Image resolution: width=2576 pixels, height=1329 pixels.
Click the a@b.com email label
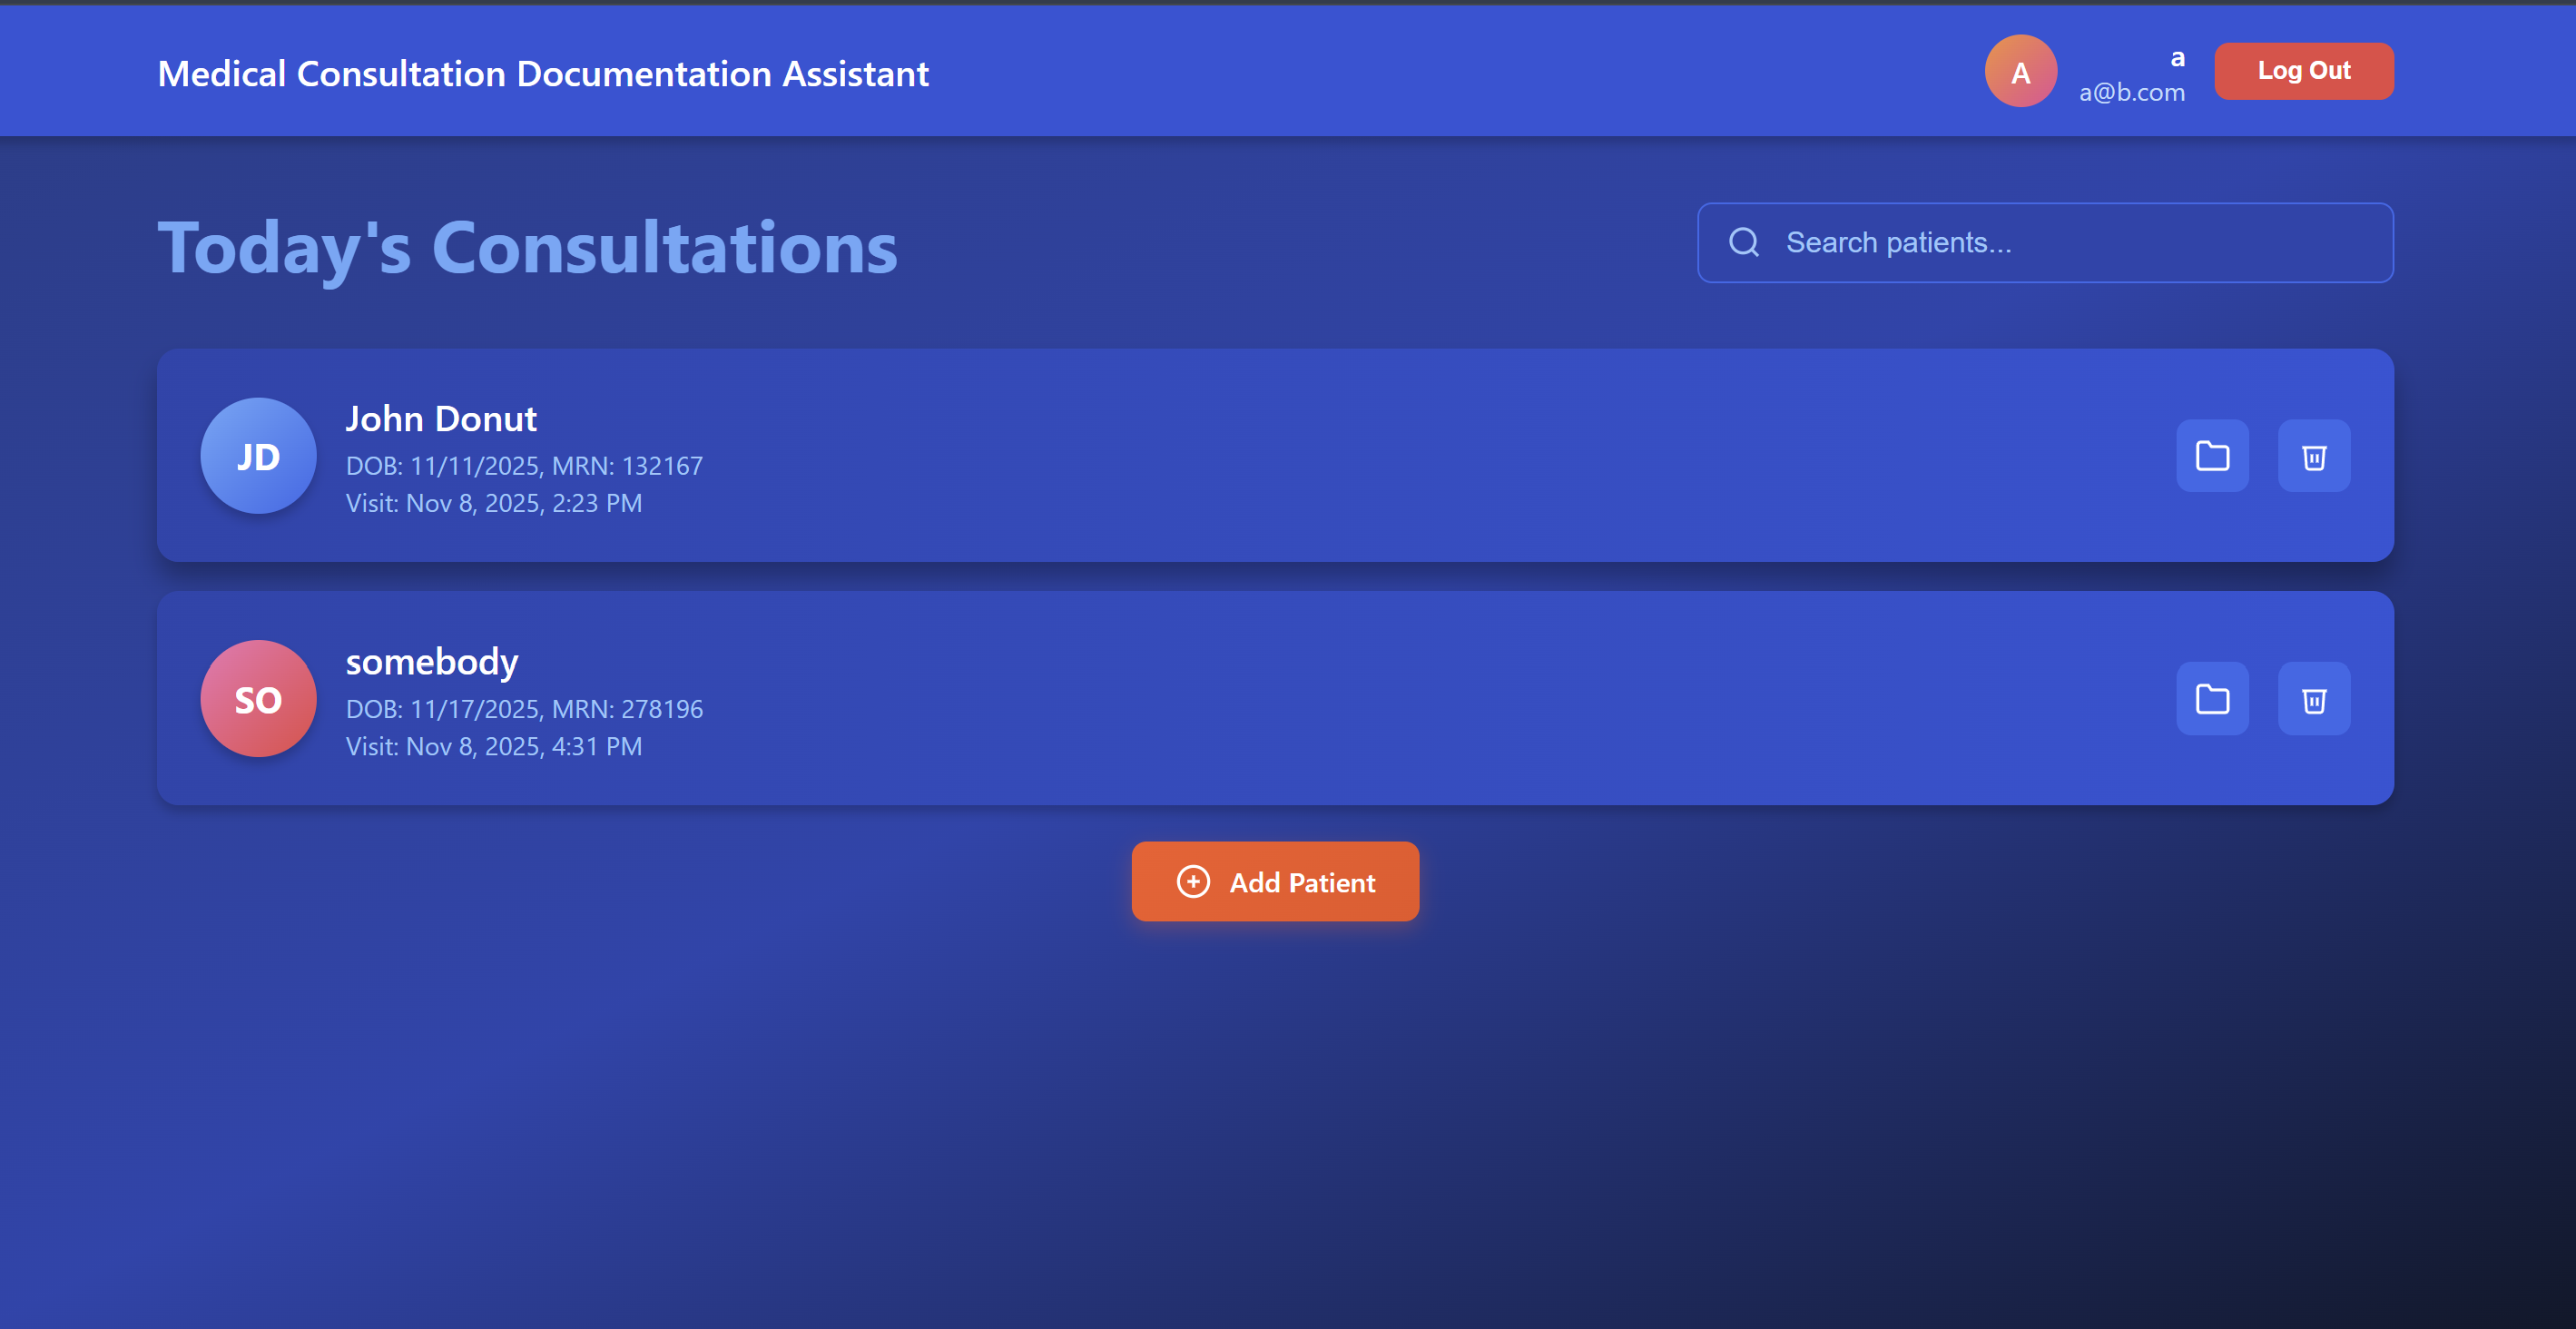(2131, 93)
